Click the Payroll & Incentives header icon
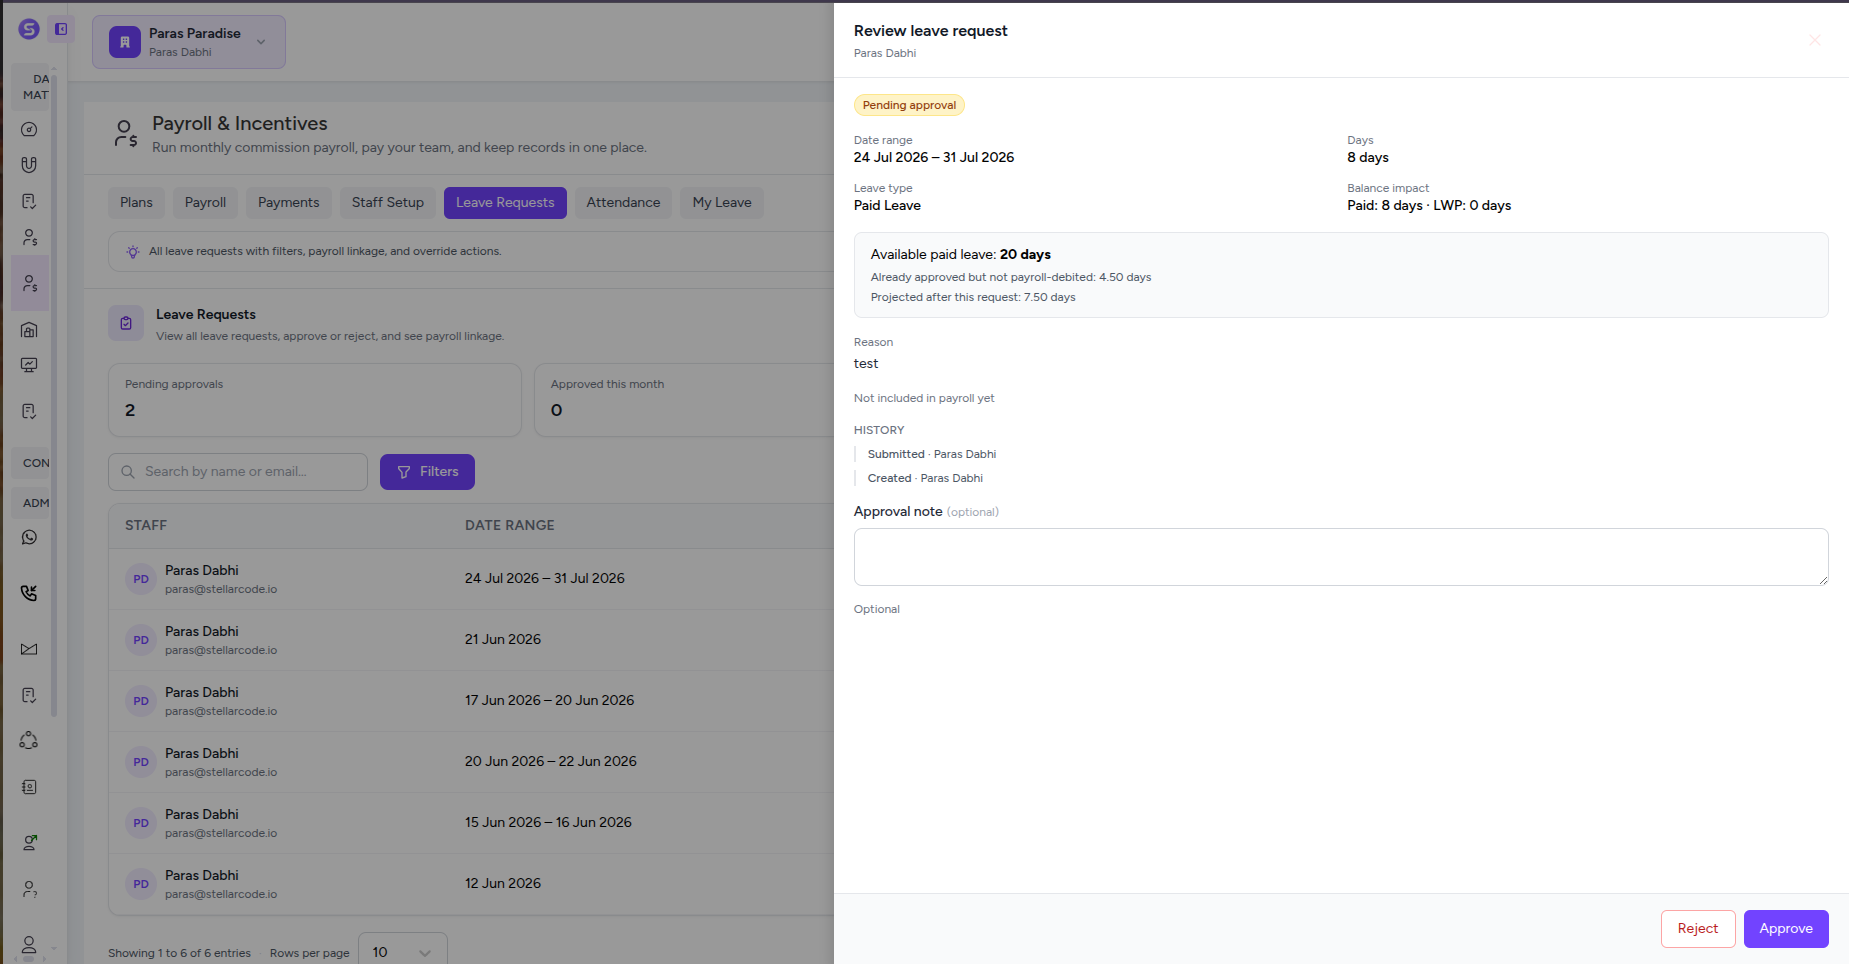The height and width of the screenshot is (964, 1849). coord(126,134)
